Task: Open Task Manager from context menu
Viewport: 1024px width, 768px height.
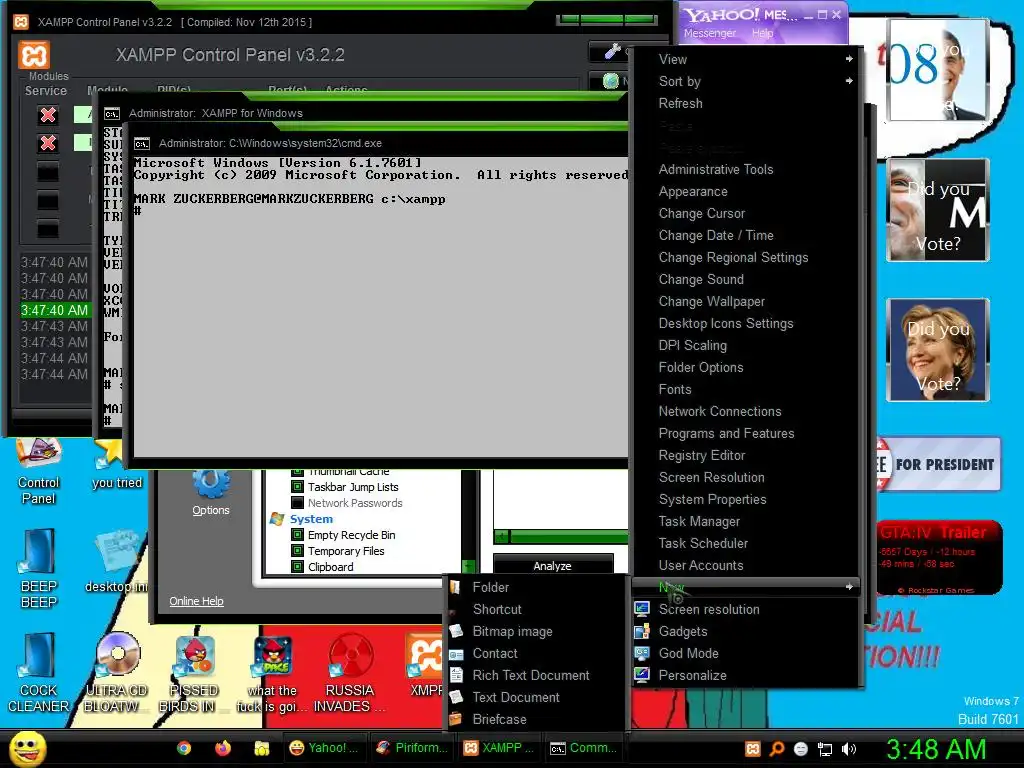Action: (699, 521)
